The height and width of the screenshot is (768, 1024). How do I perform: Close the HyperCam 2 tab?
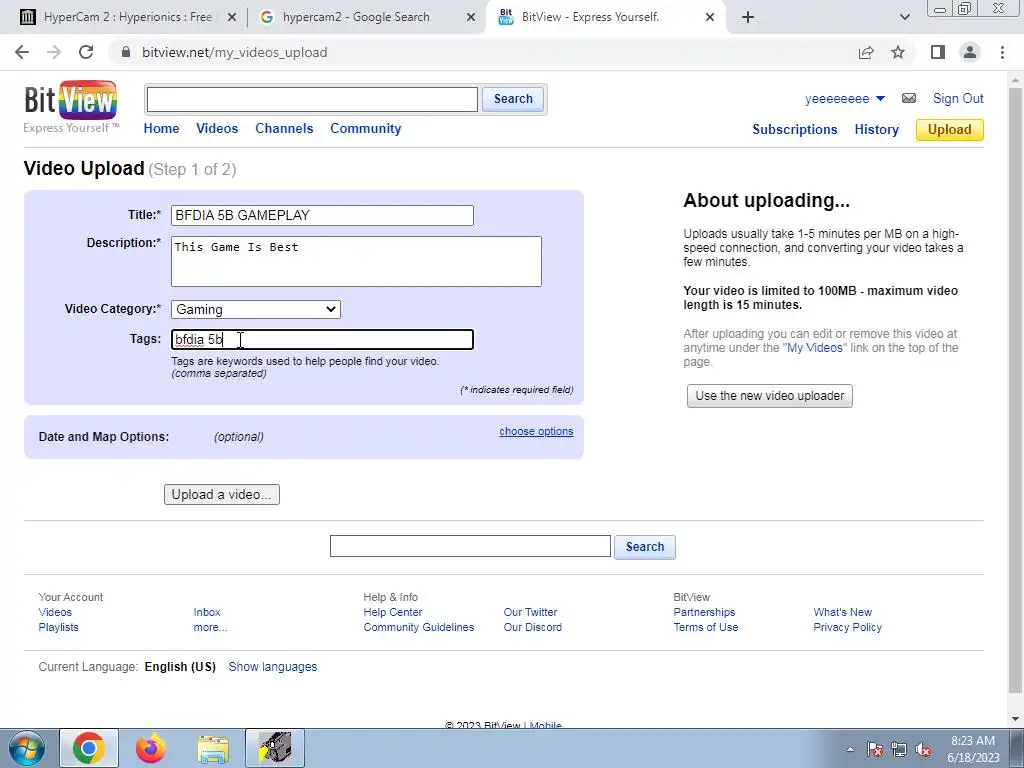click(x=231, y=18)
